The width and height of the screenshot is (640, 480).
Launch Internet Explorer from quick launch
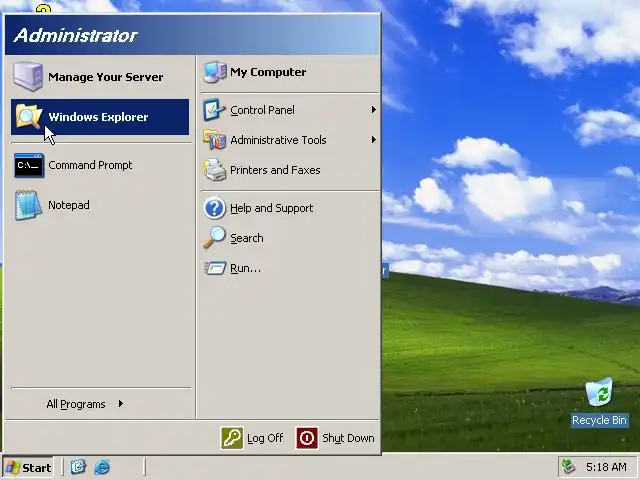[x=102, y=467]
